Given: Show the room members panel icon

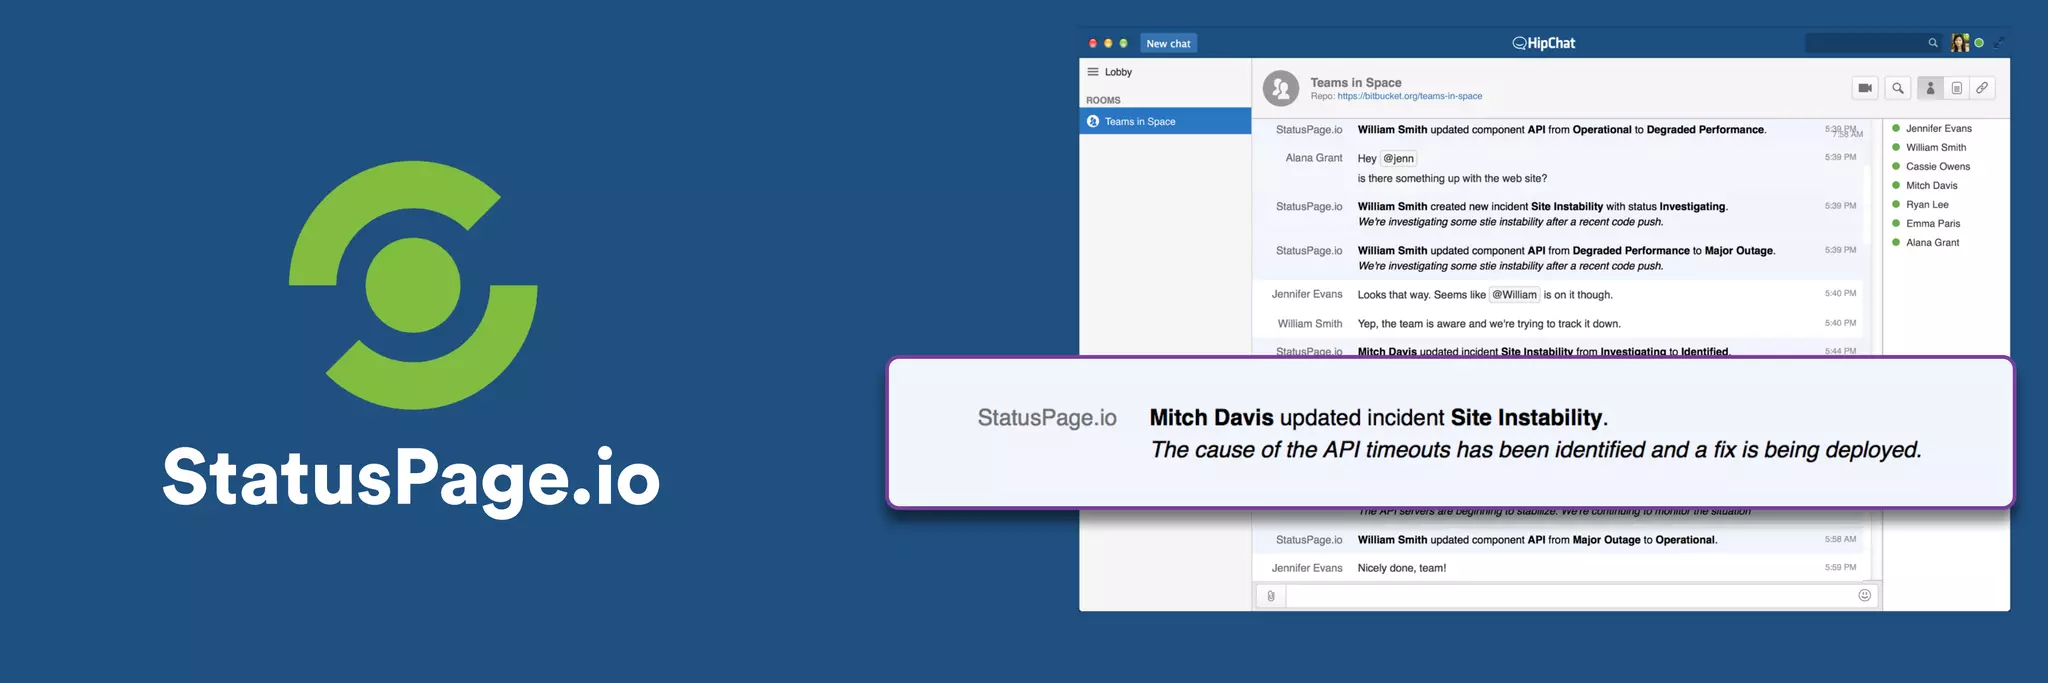Looking at the screenshot, I should tap(1931, 88).
